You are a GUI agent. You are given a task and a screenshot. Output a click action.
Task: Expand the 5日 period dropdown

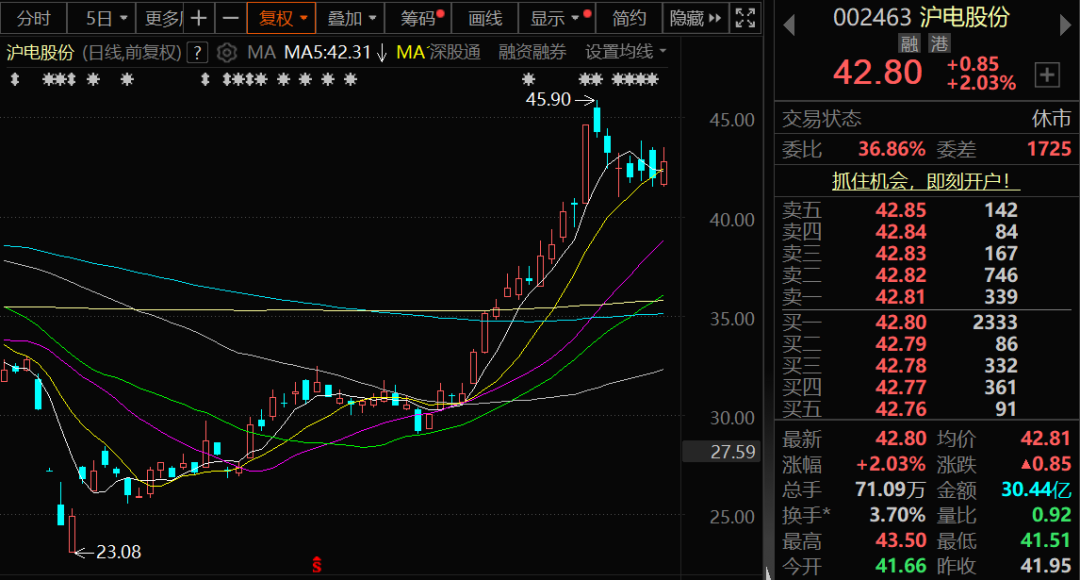pos(106,18)
